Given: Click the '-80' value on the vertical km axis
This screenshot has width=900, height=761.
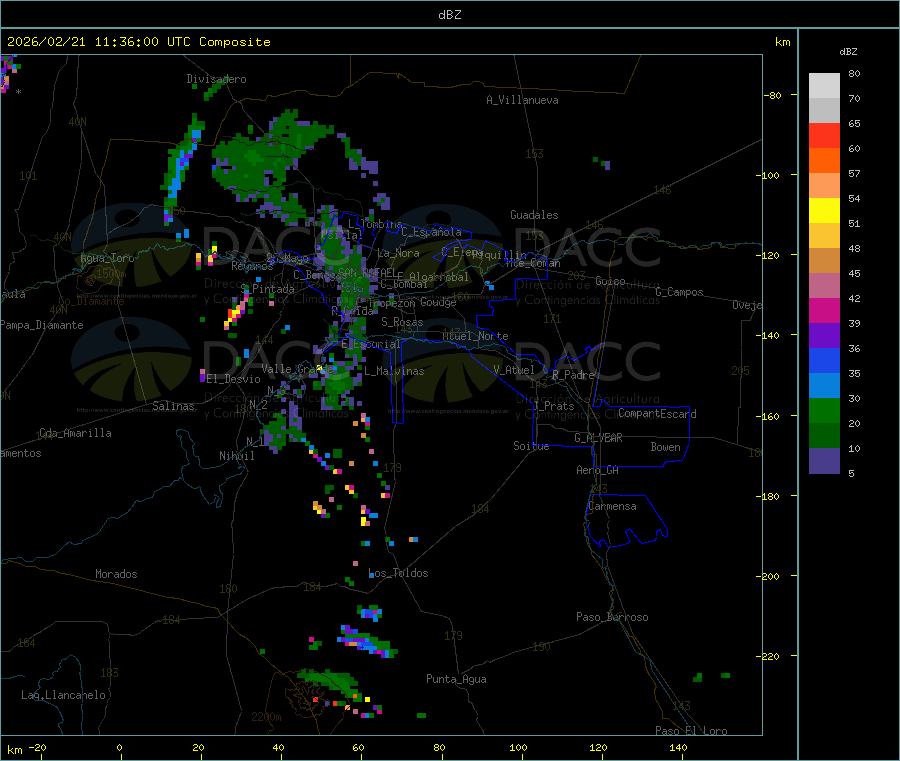Looking at the screenshot, I should [773, 95].
